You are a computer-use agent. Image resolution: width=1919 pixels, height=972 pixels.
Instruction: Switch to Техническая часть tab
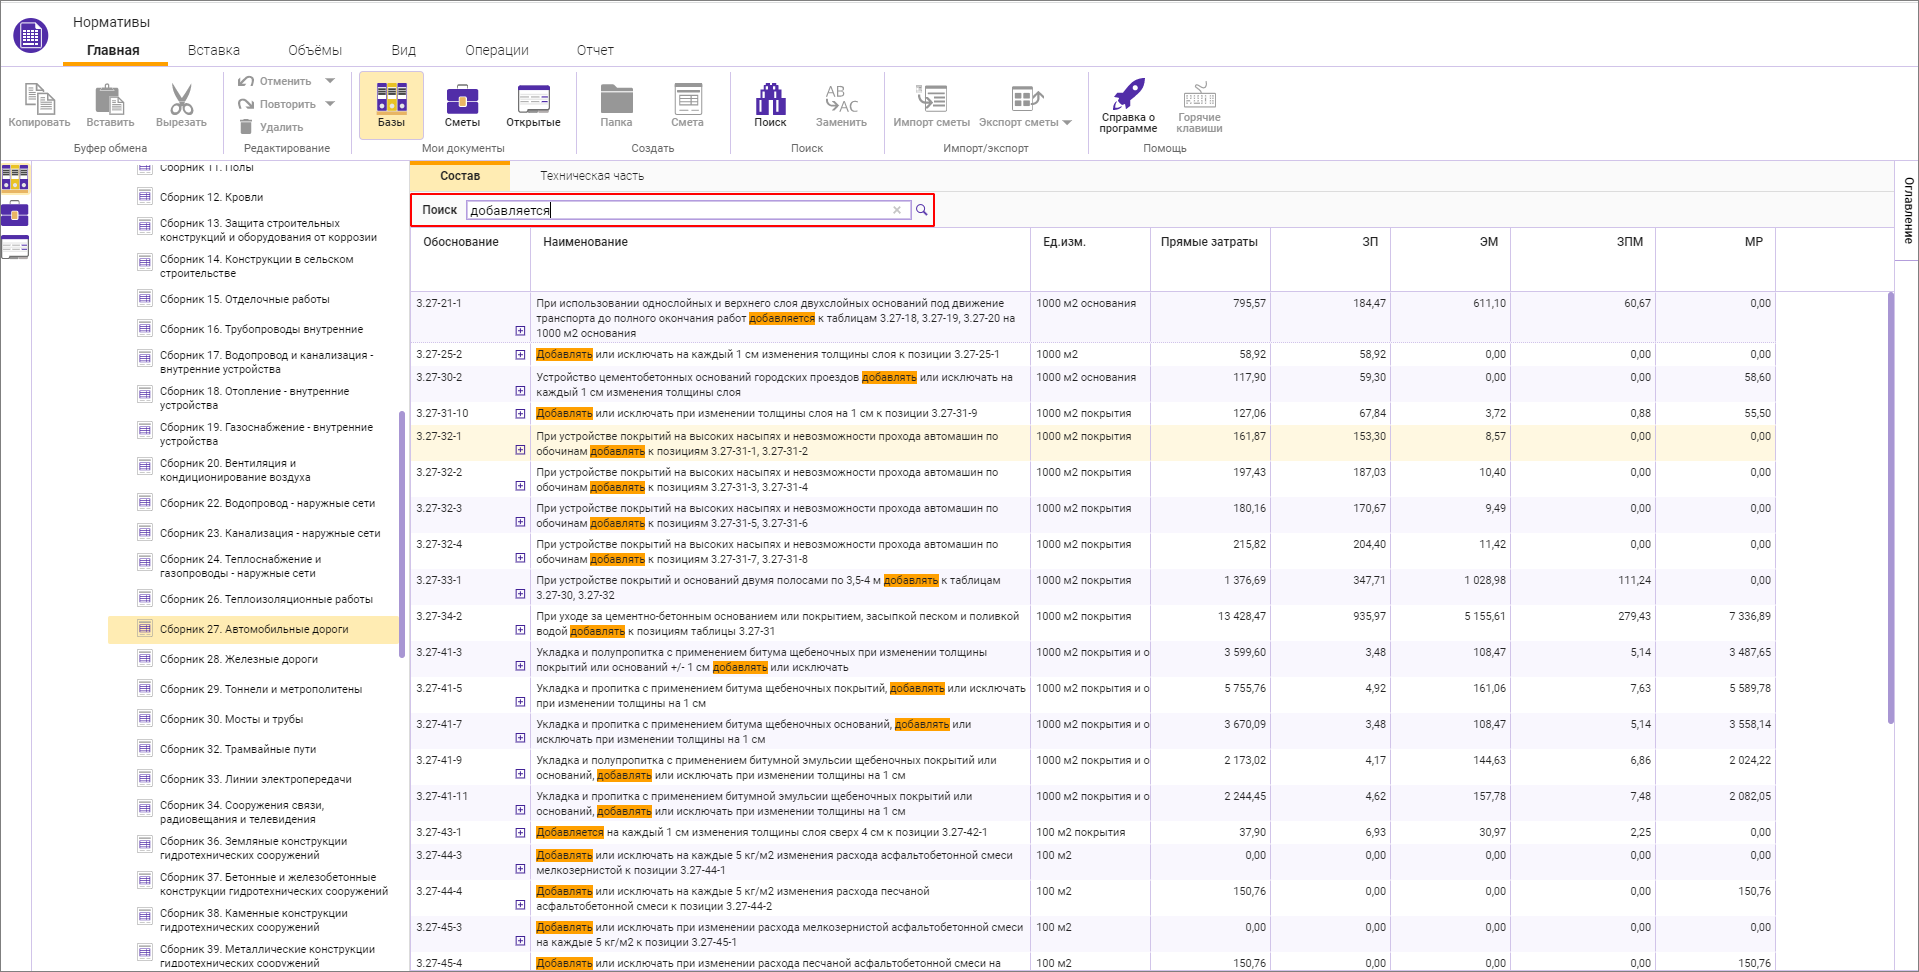(592, 176)
